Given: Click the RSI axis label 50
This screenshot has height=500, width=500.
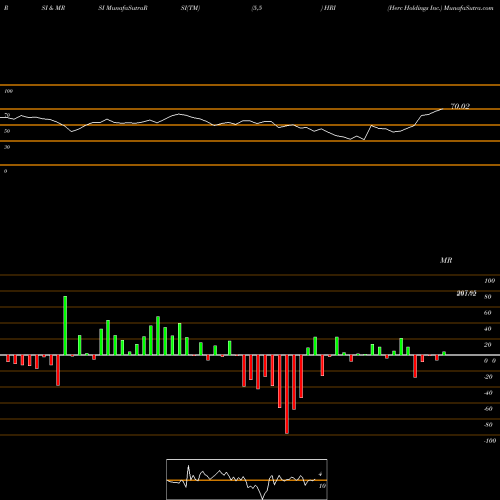Looking at the screenshot, I should (x=7, y=131).
